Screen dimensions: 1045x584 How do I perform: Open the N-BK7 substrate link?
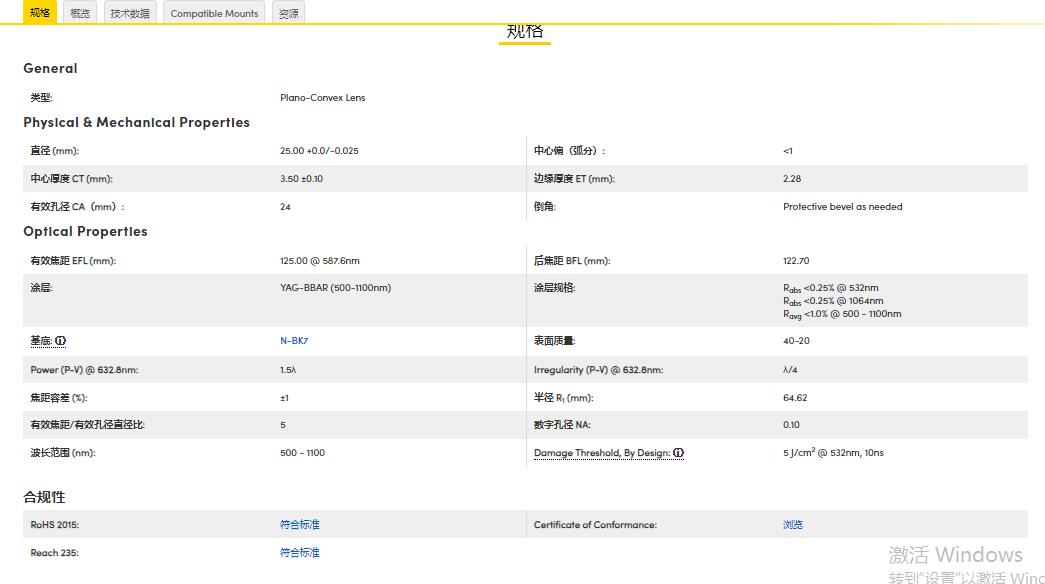tap(294, 341)
